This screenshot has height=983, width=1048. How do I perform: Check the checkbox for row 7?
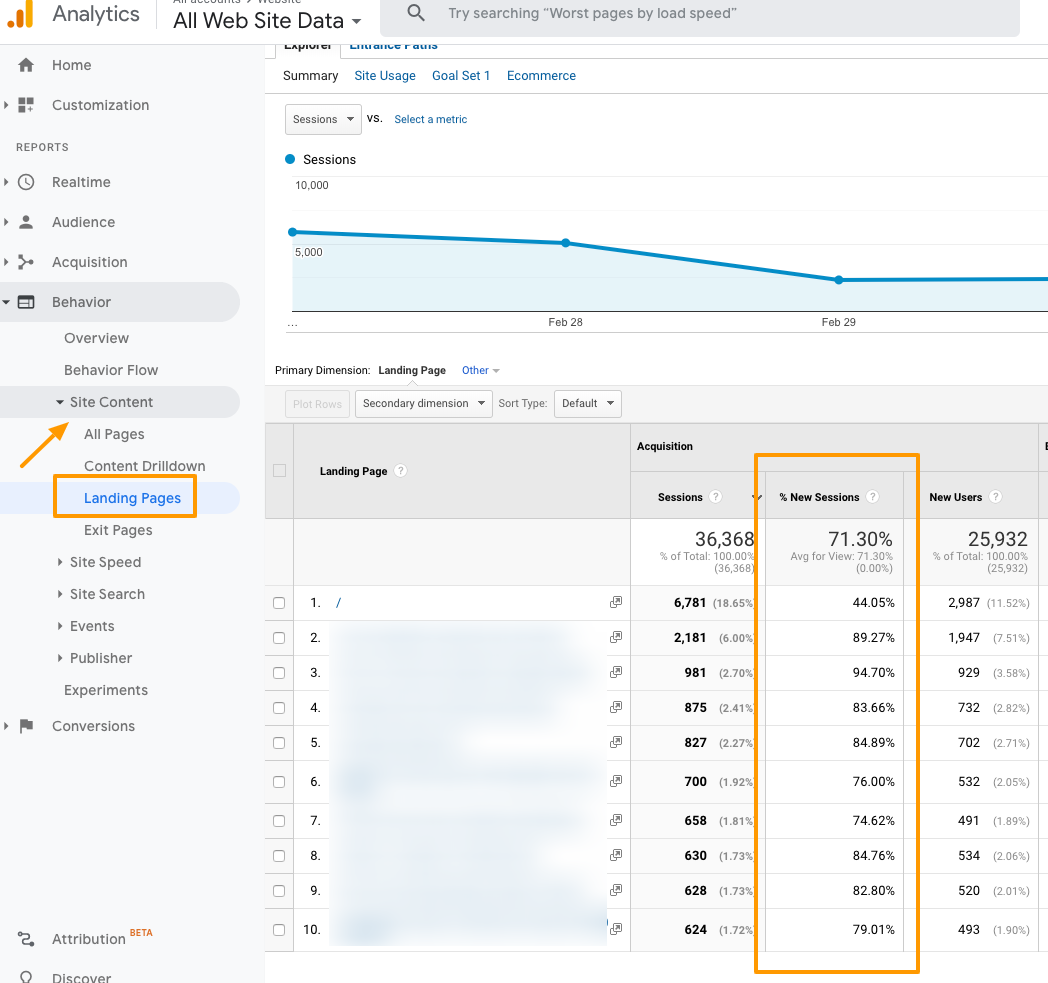click(x=279, y=821)
